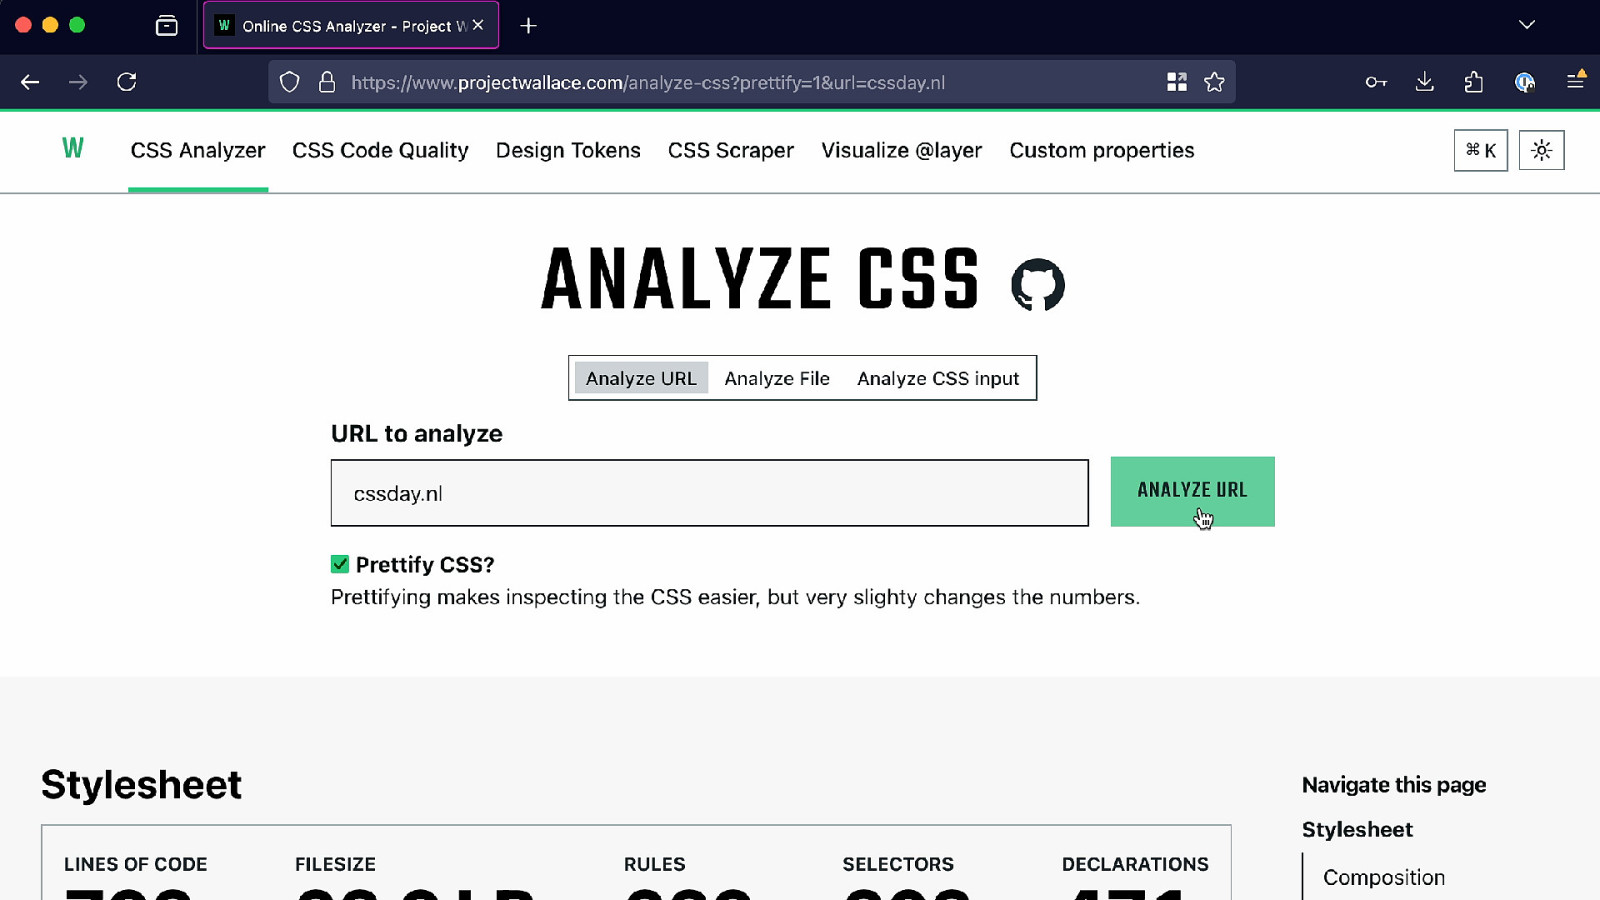Screen dimensions: 1600x900
Task: Click the DECLARATIONS stat label
Action: [x=1135, y=864]
